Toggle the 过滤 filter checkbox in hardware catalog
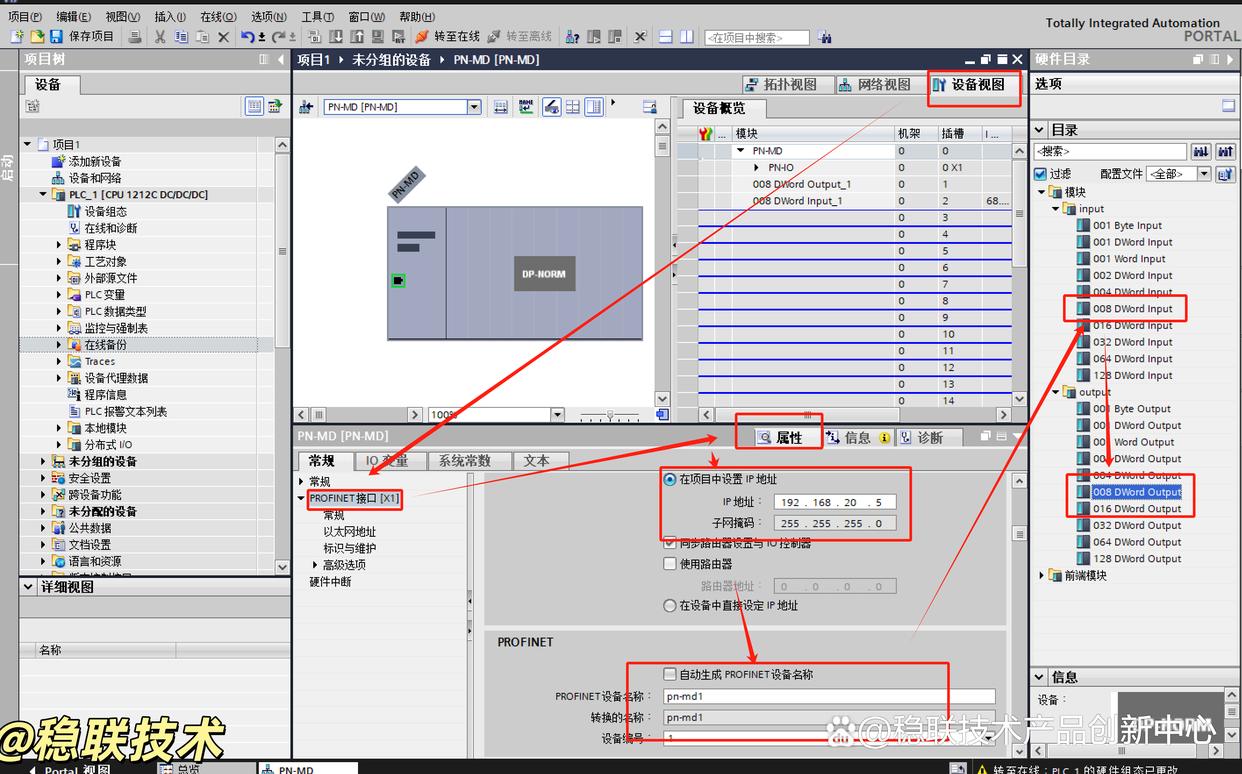1242x774 pixels. (x=1040, y=174)
